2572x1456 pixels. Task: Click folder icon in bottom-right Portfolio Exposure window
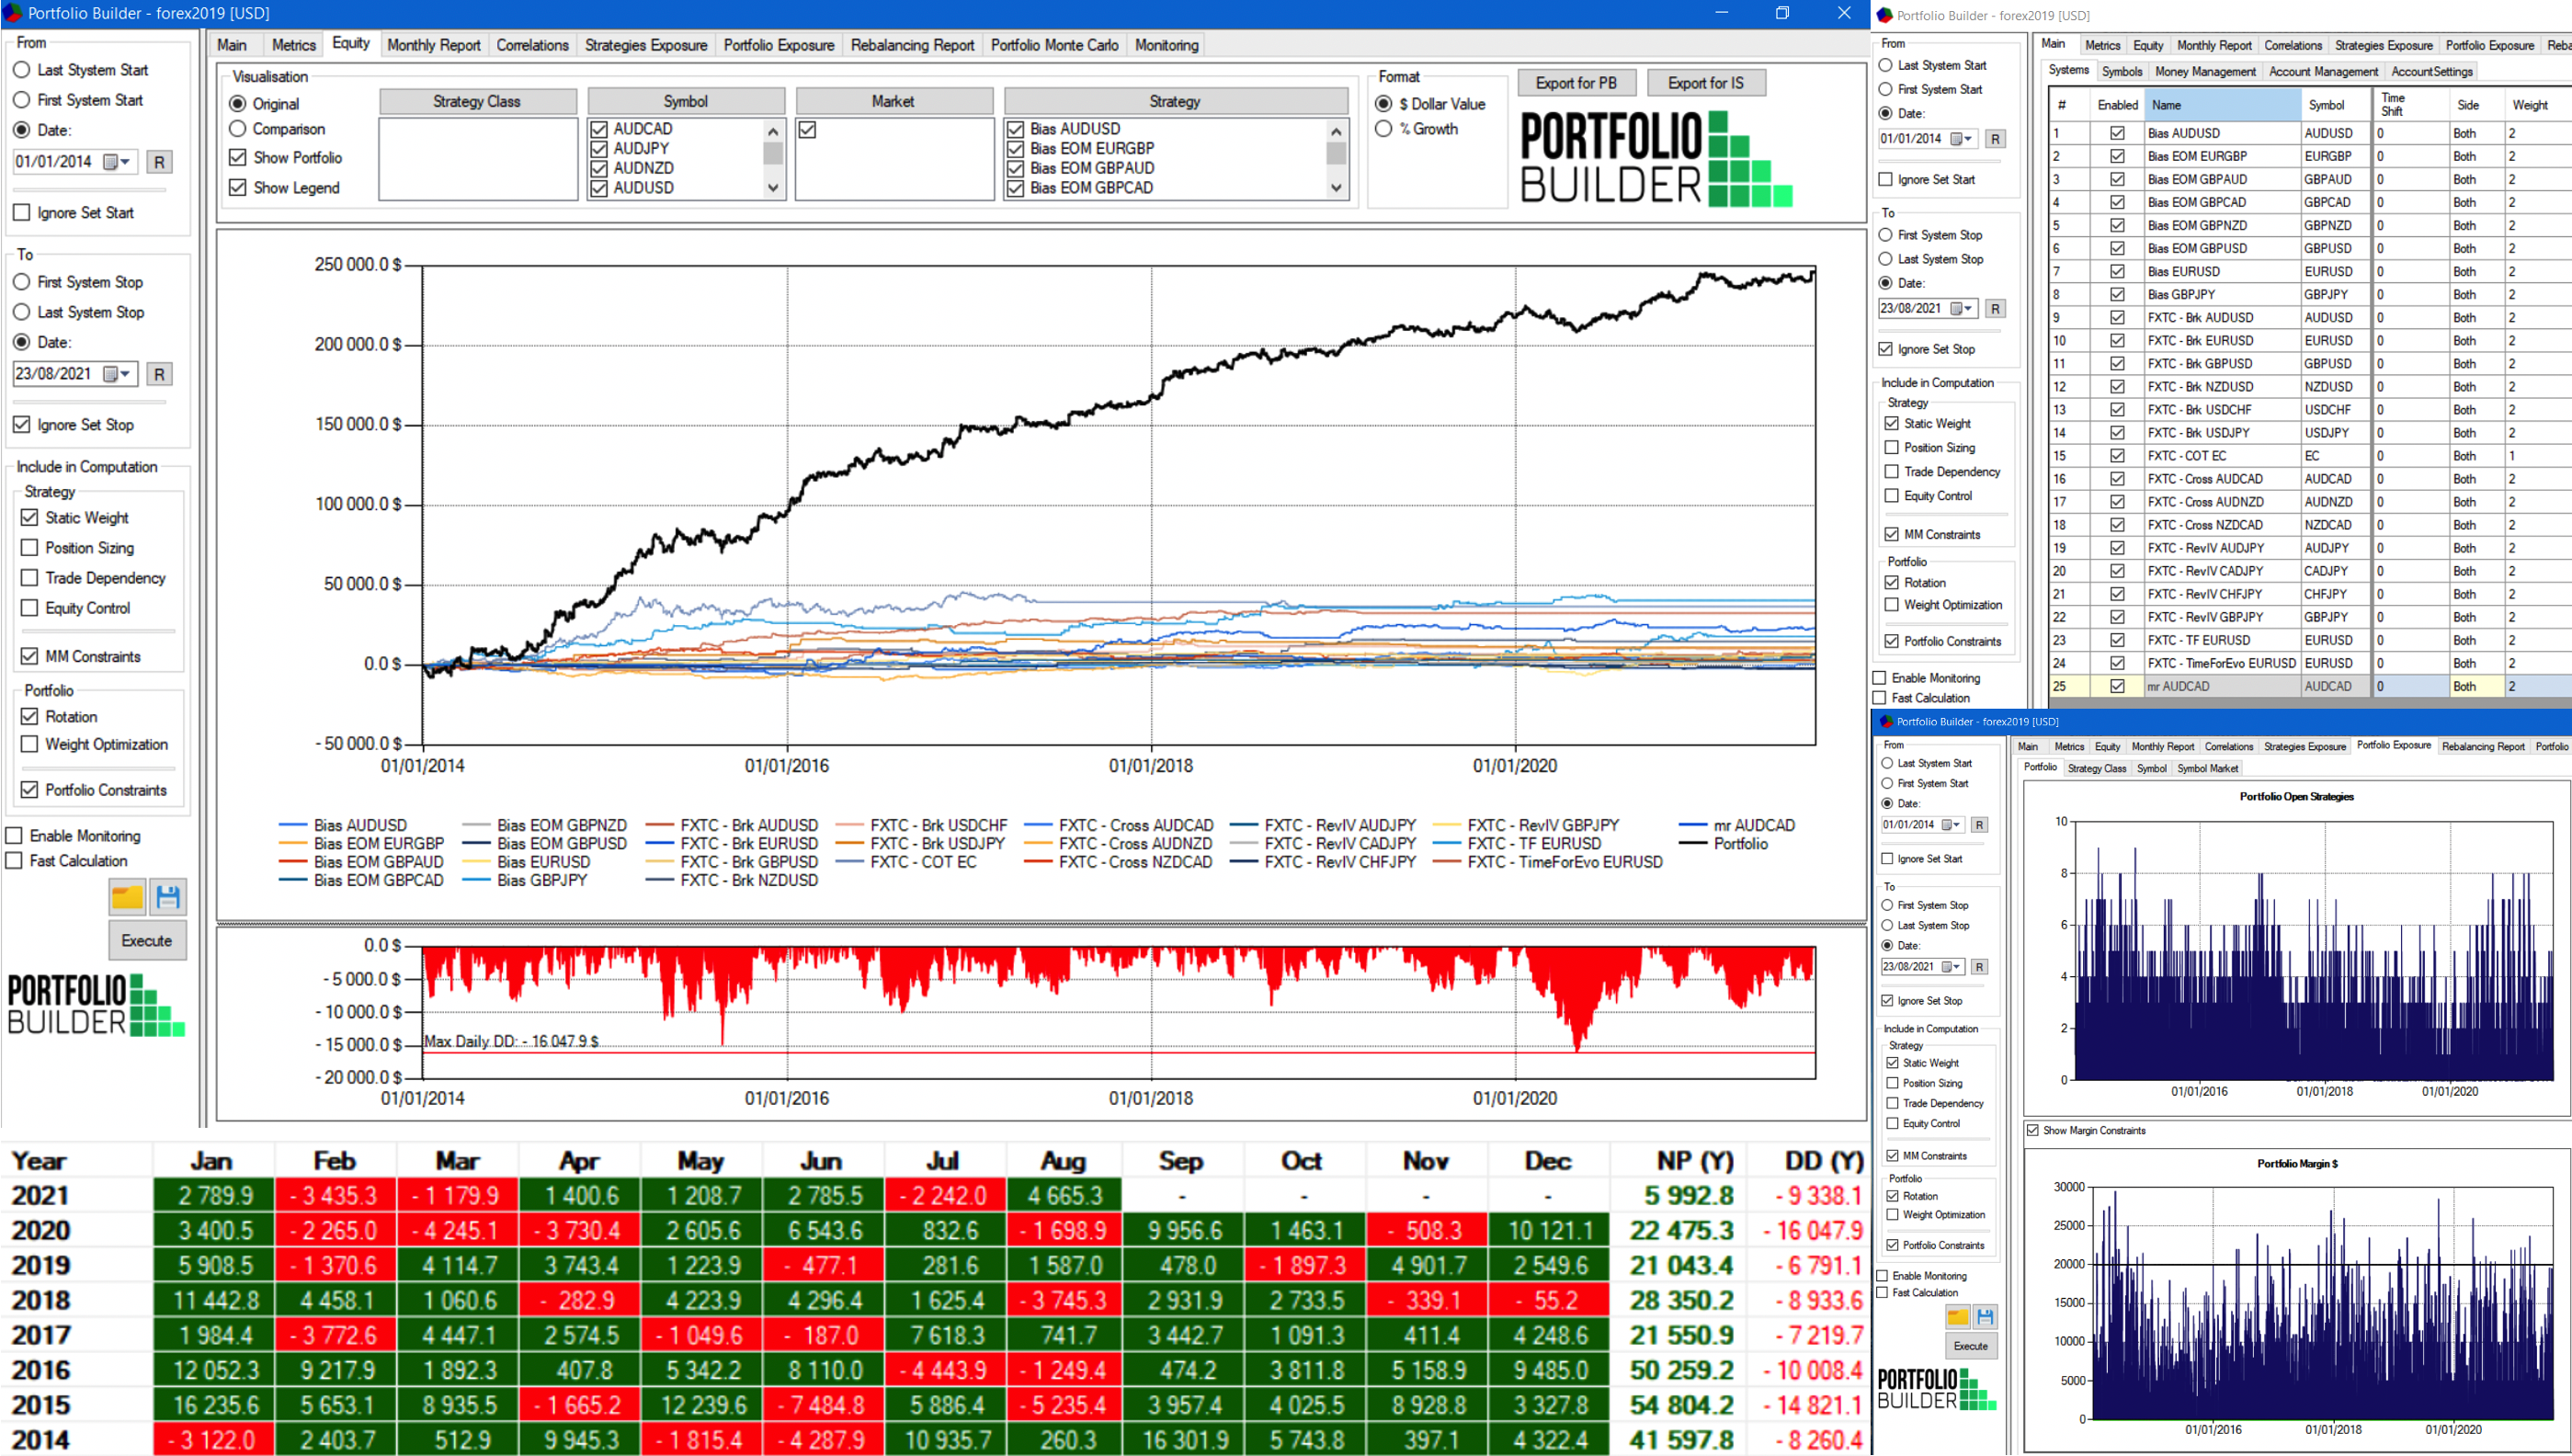point(1957,1316)
